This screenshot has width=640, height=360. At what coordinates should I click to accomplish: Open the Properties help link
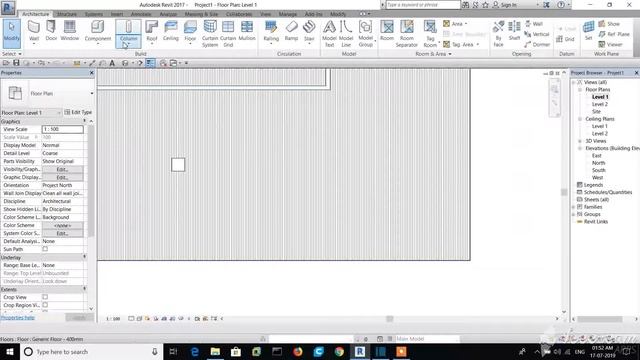click(x=18, y=318)
